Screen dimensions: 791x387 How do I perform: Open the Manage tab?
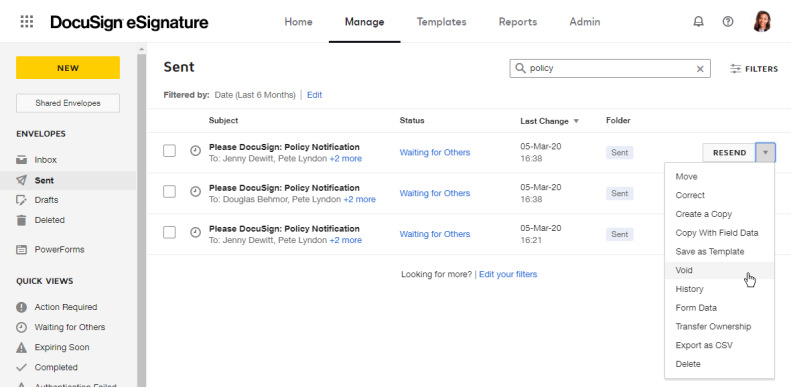pyautogui.click(x=365, y=22)
